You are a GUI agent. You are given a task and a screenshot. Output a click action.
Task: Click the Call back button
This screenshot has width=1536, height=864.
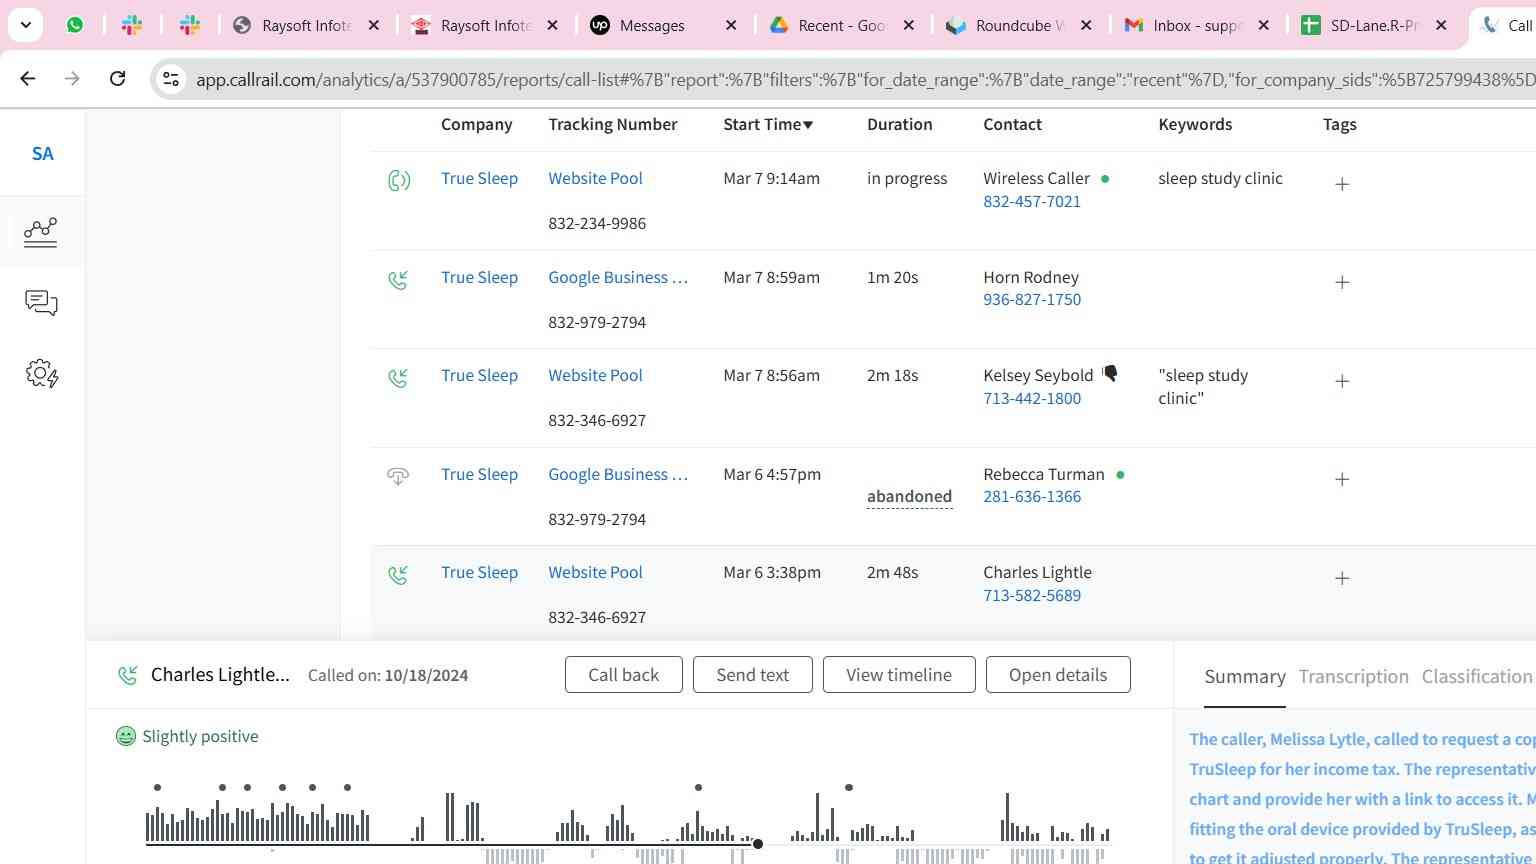[x=623, y=675]
